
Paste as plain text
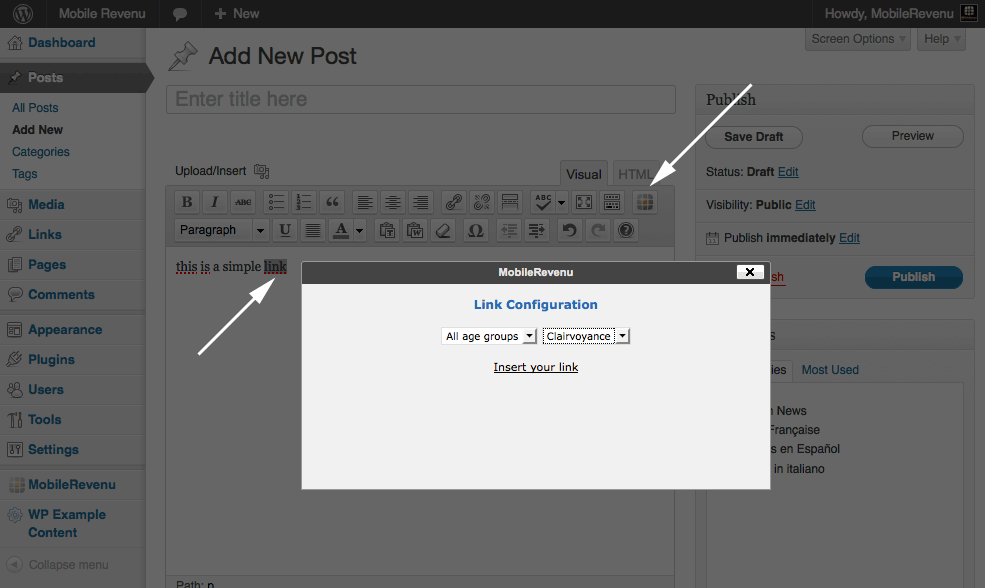[387, 231]
